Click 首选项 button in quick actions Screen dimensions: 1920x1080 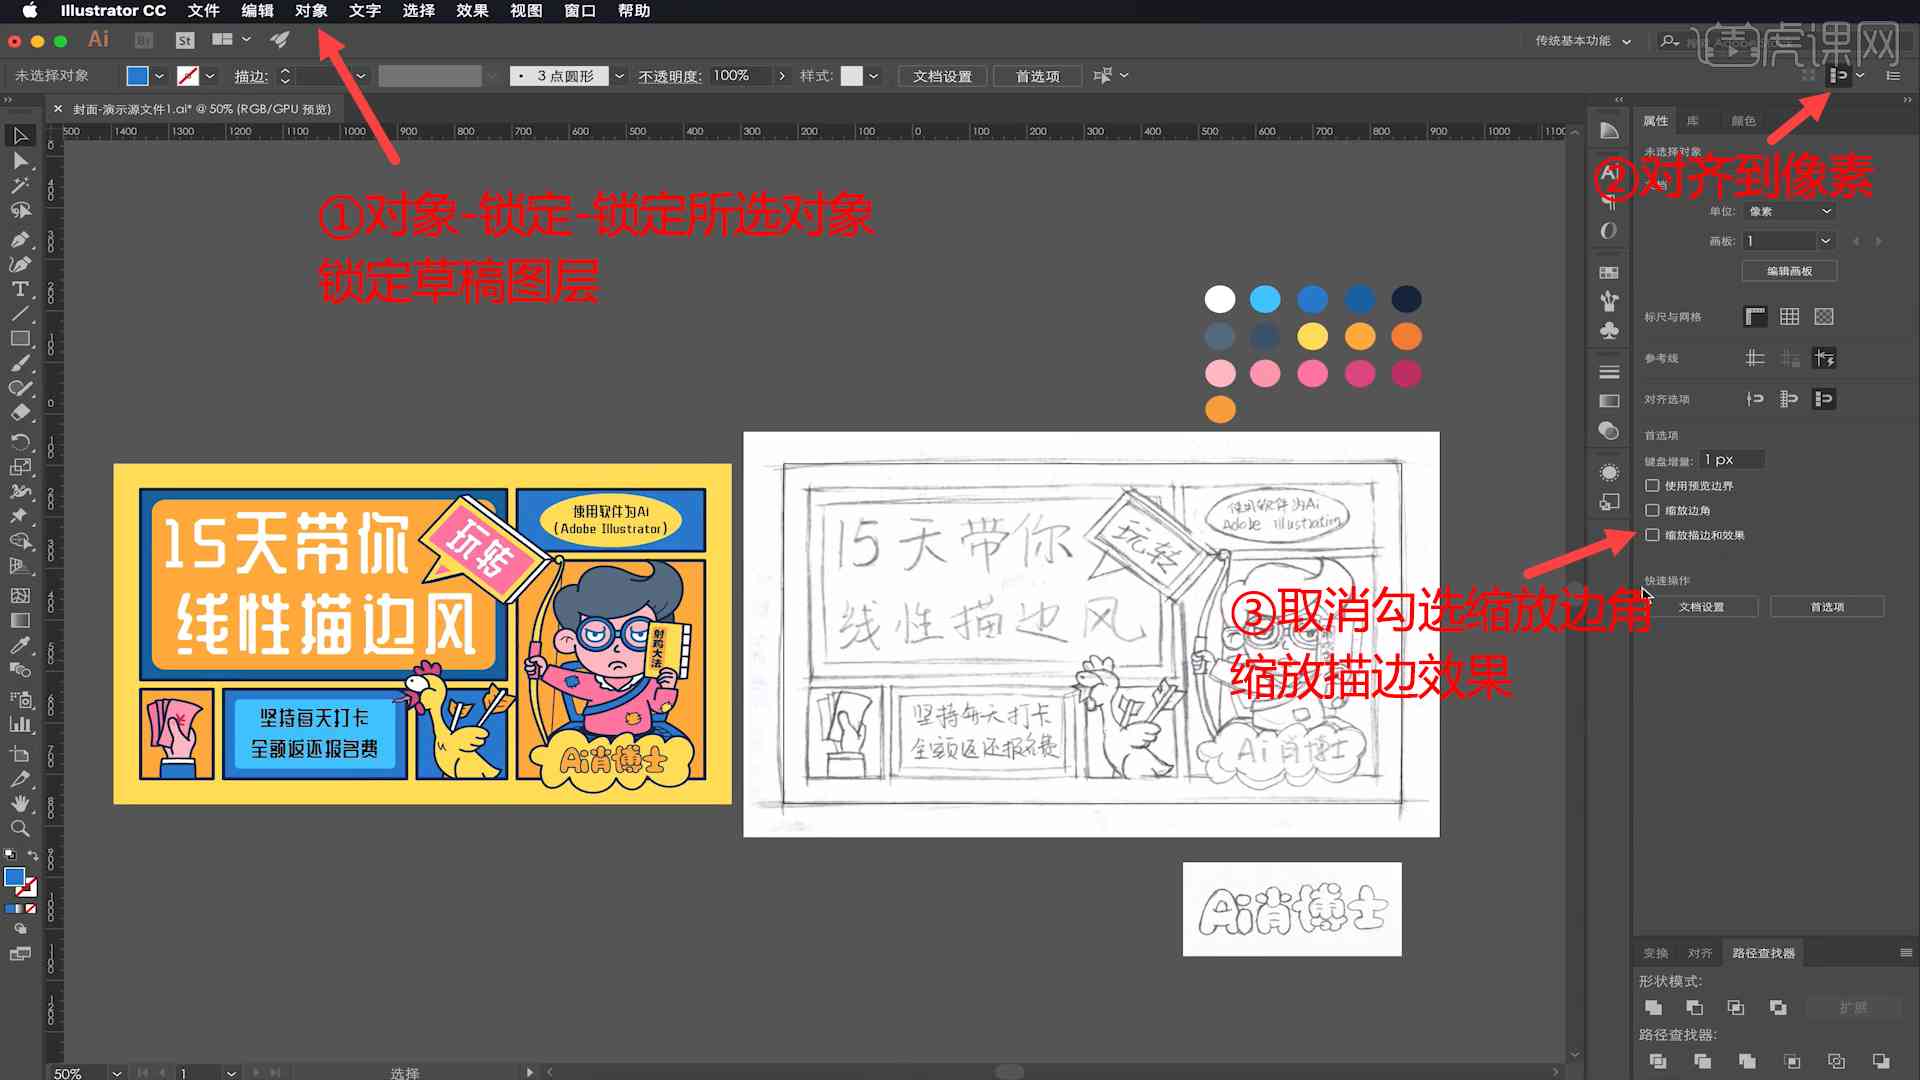click(x=1826, y=607)
